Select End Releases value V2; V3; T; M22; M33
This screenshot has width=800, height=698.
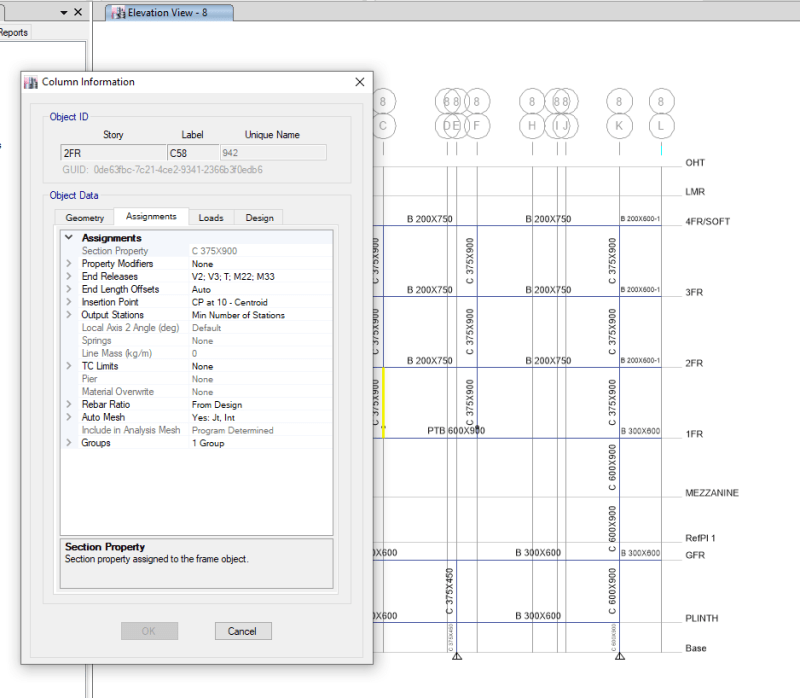coord(233,277)
